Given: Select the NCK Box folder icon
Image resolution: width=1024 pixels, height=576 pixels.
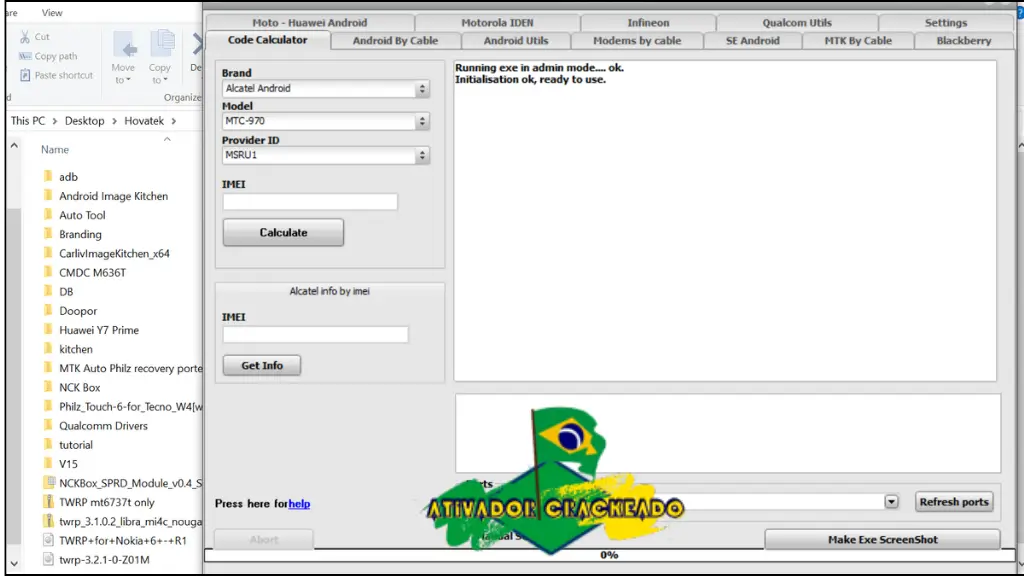Looking at the screenshot, I should coord(48,387).
